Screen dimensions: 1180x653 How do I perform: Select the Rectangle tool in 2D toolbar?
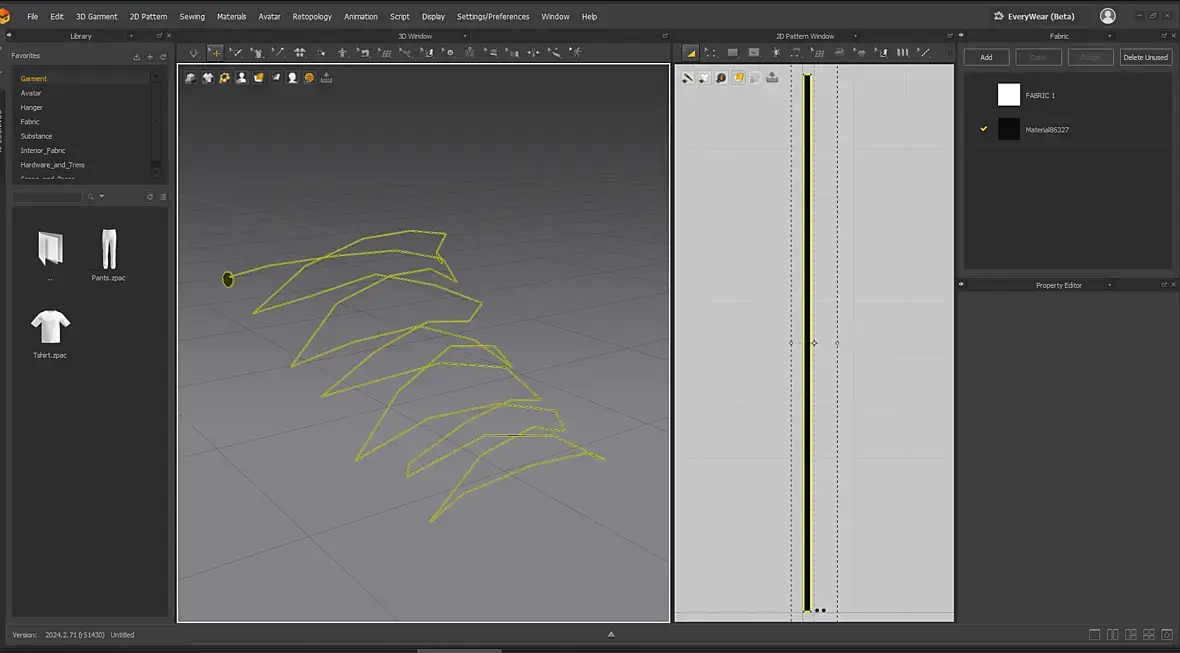click(x=733, y=53)
